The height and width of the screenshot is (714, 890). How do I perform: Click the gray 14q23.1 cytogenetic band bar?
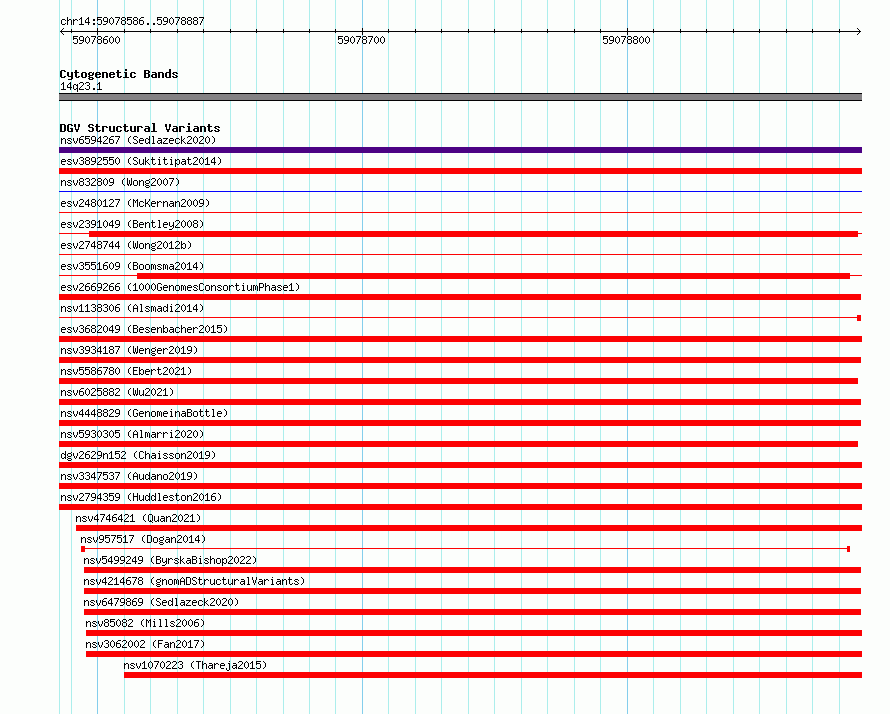(x=460, y=97)
